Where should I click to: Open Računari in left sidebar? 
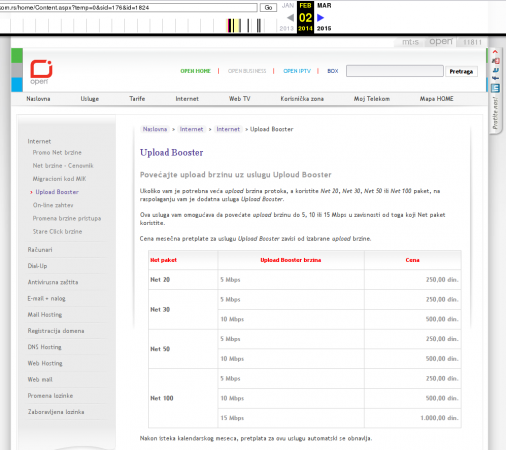coord(40,250)
